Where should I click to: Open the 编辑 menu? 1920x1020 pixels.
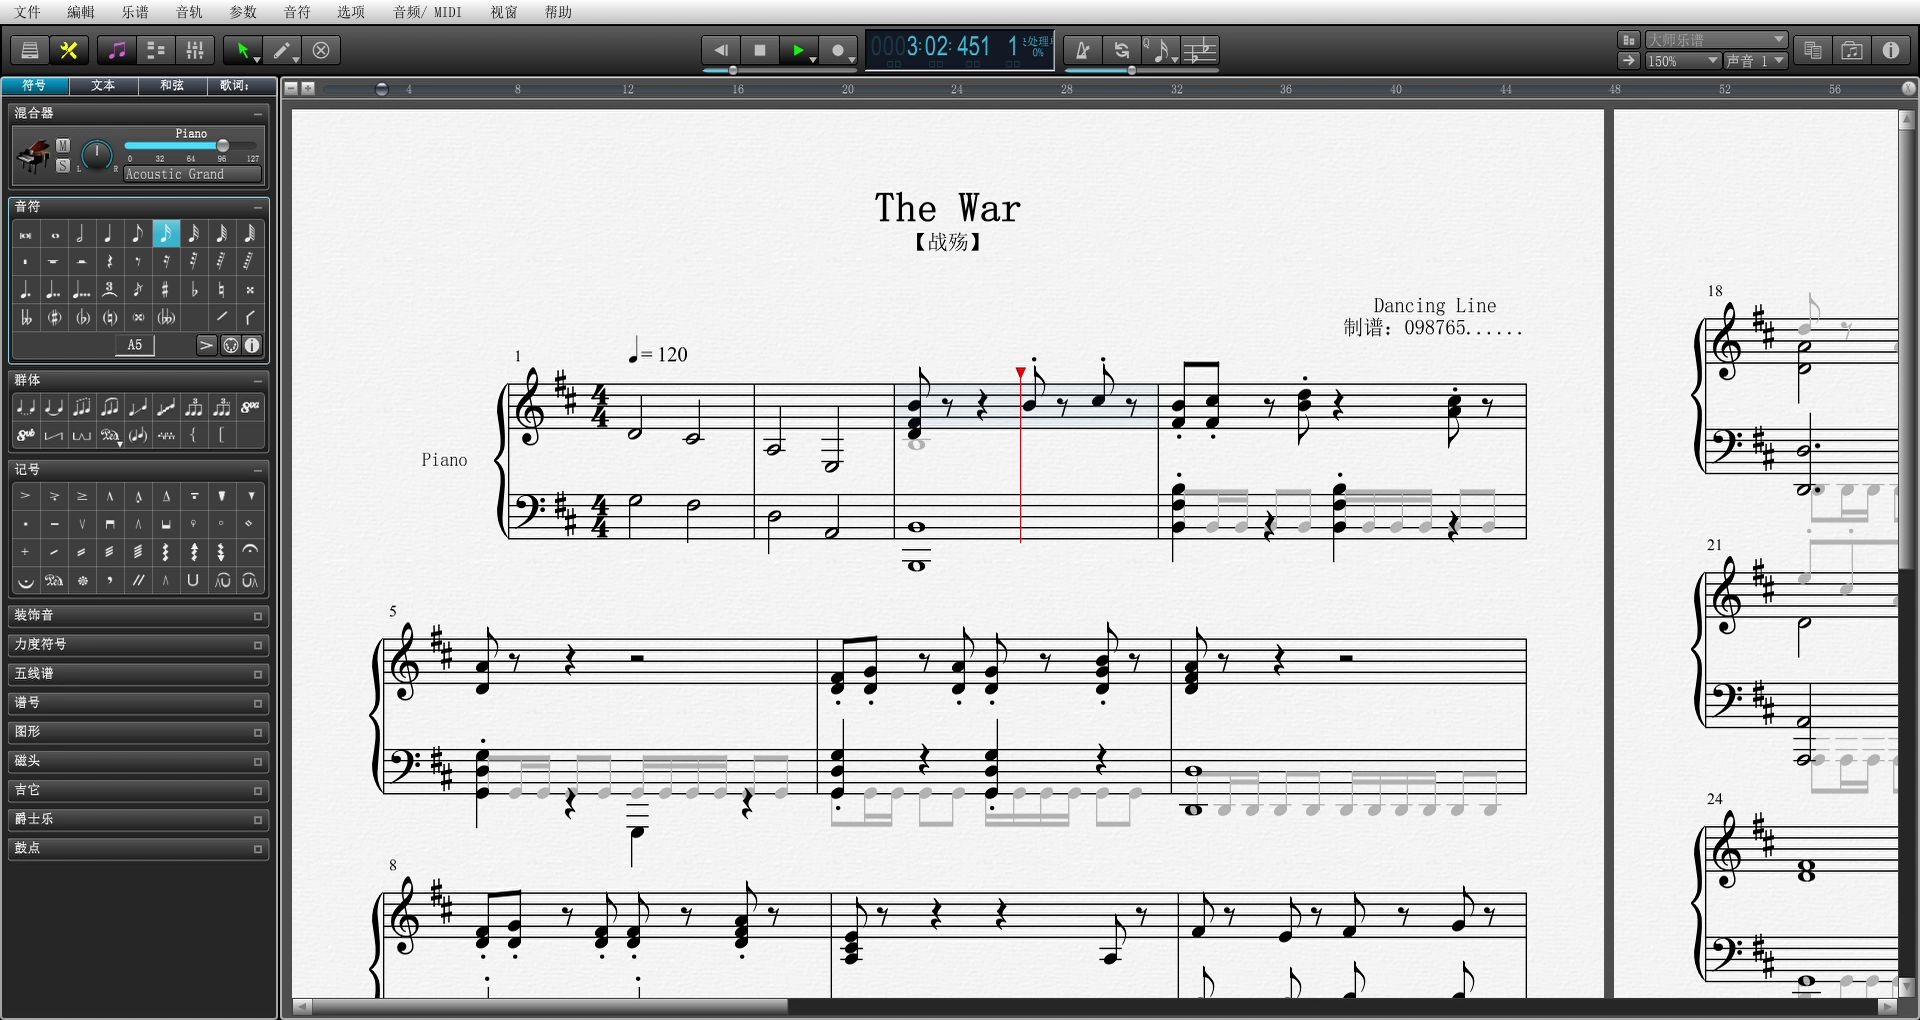pos(81,12)
